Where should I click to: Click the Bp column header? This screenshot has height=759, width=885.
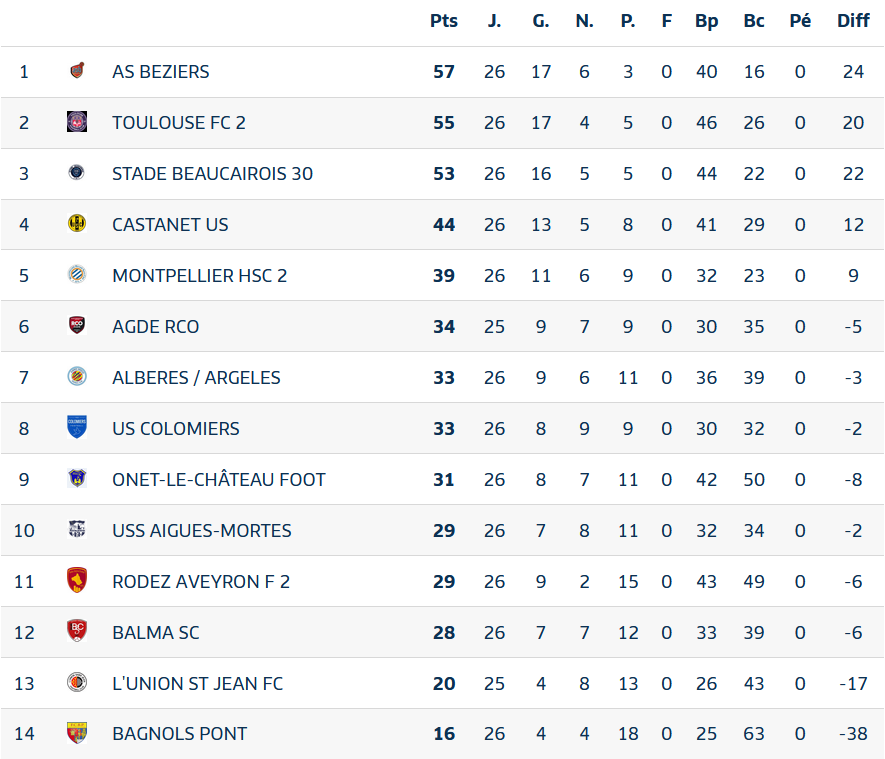(706, 21)
